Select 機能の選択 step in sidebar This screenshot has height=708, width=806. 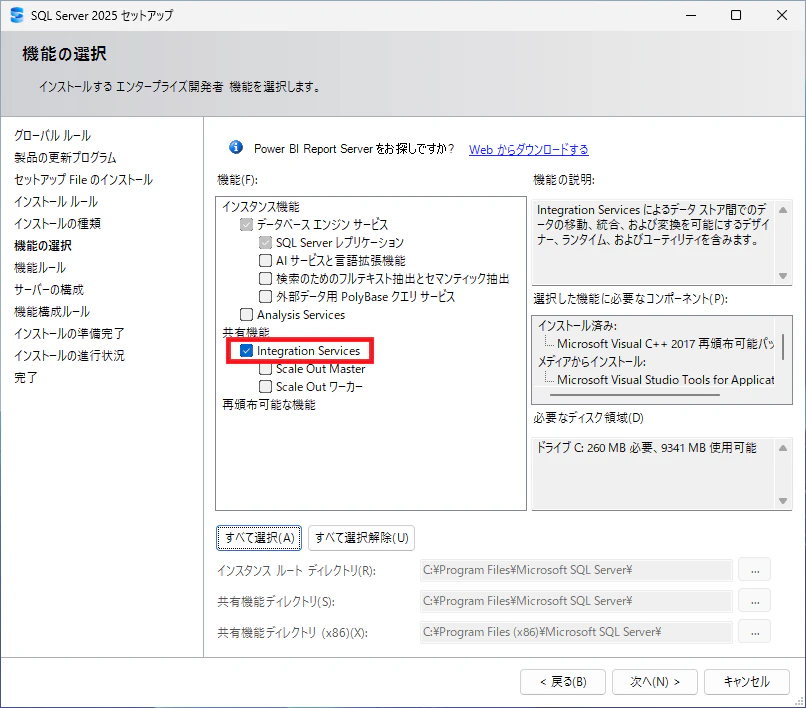pos(43,246)
